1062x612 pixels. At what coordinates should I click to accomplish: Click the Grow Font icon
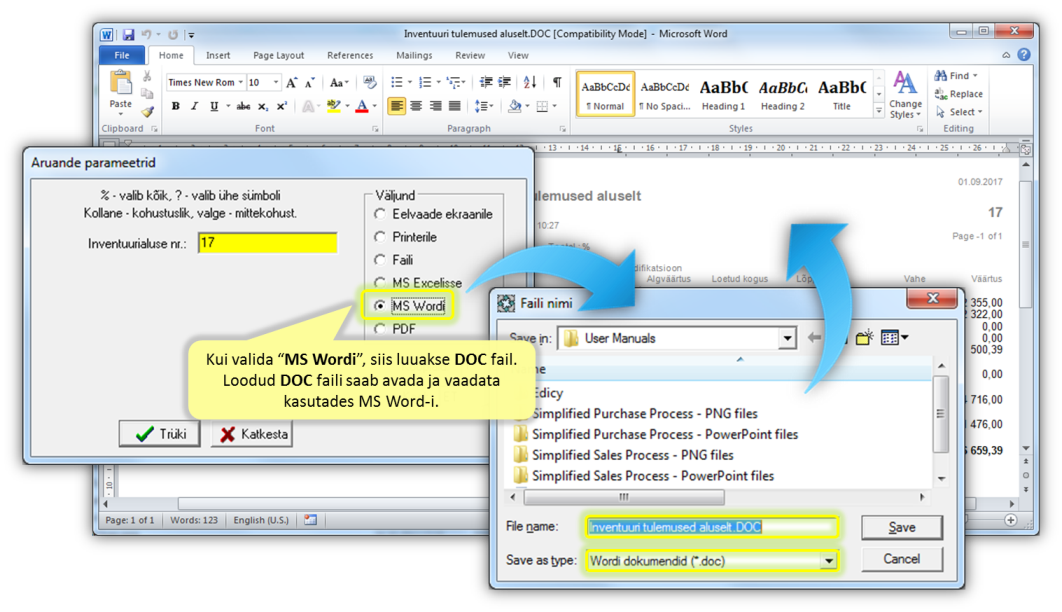pyautogui.click(x=291, y=83)
